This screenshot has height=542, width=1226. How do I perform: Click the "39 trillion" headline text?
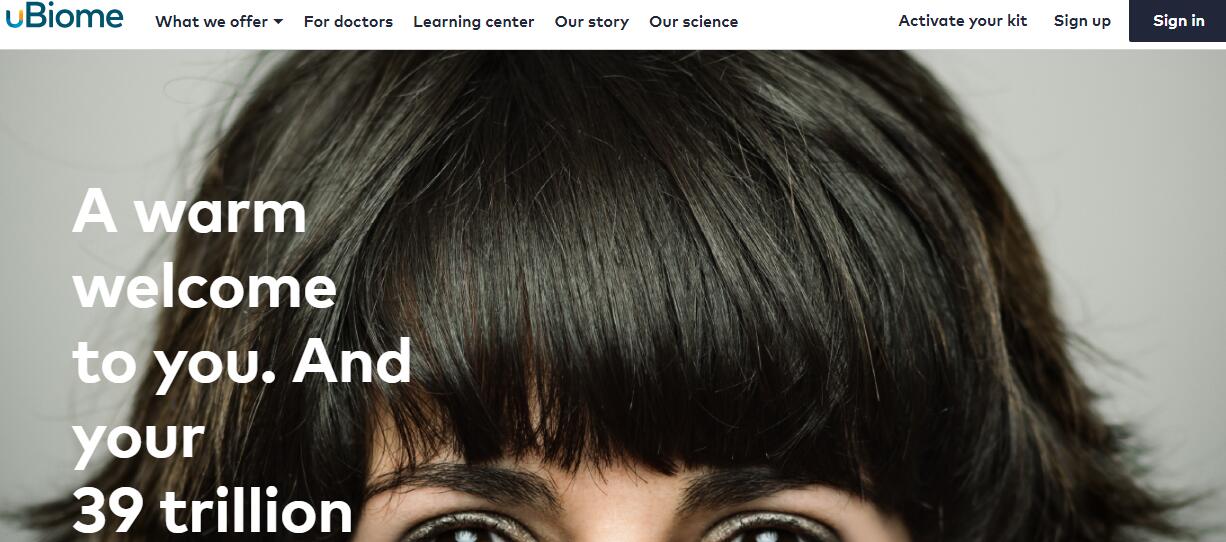coord(212,512)
